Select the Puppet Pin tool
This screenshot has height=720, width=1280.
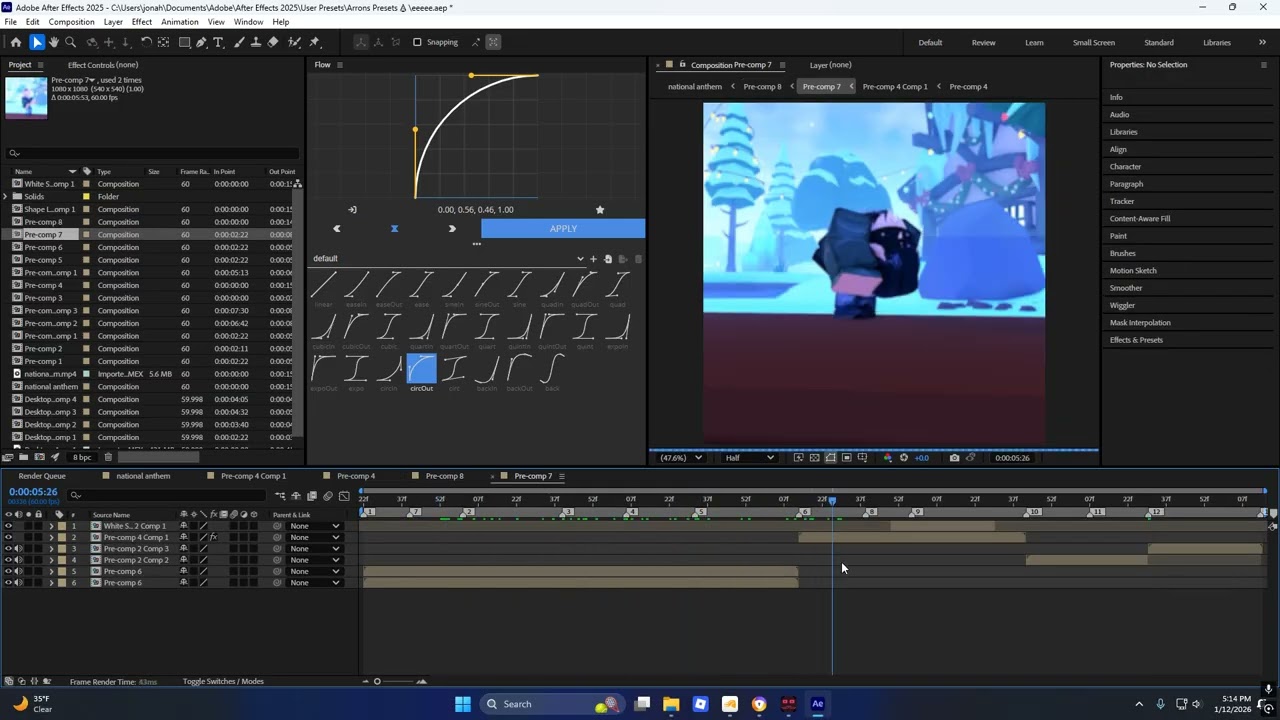pyautogui.click(x=315, y=42)
